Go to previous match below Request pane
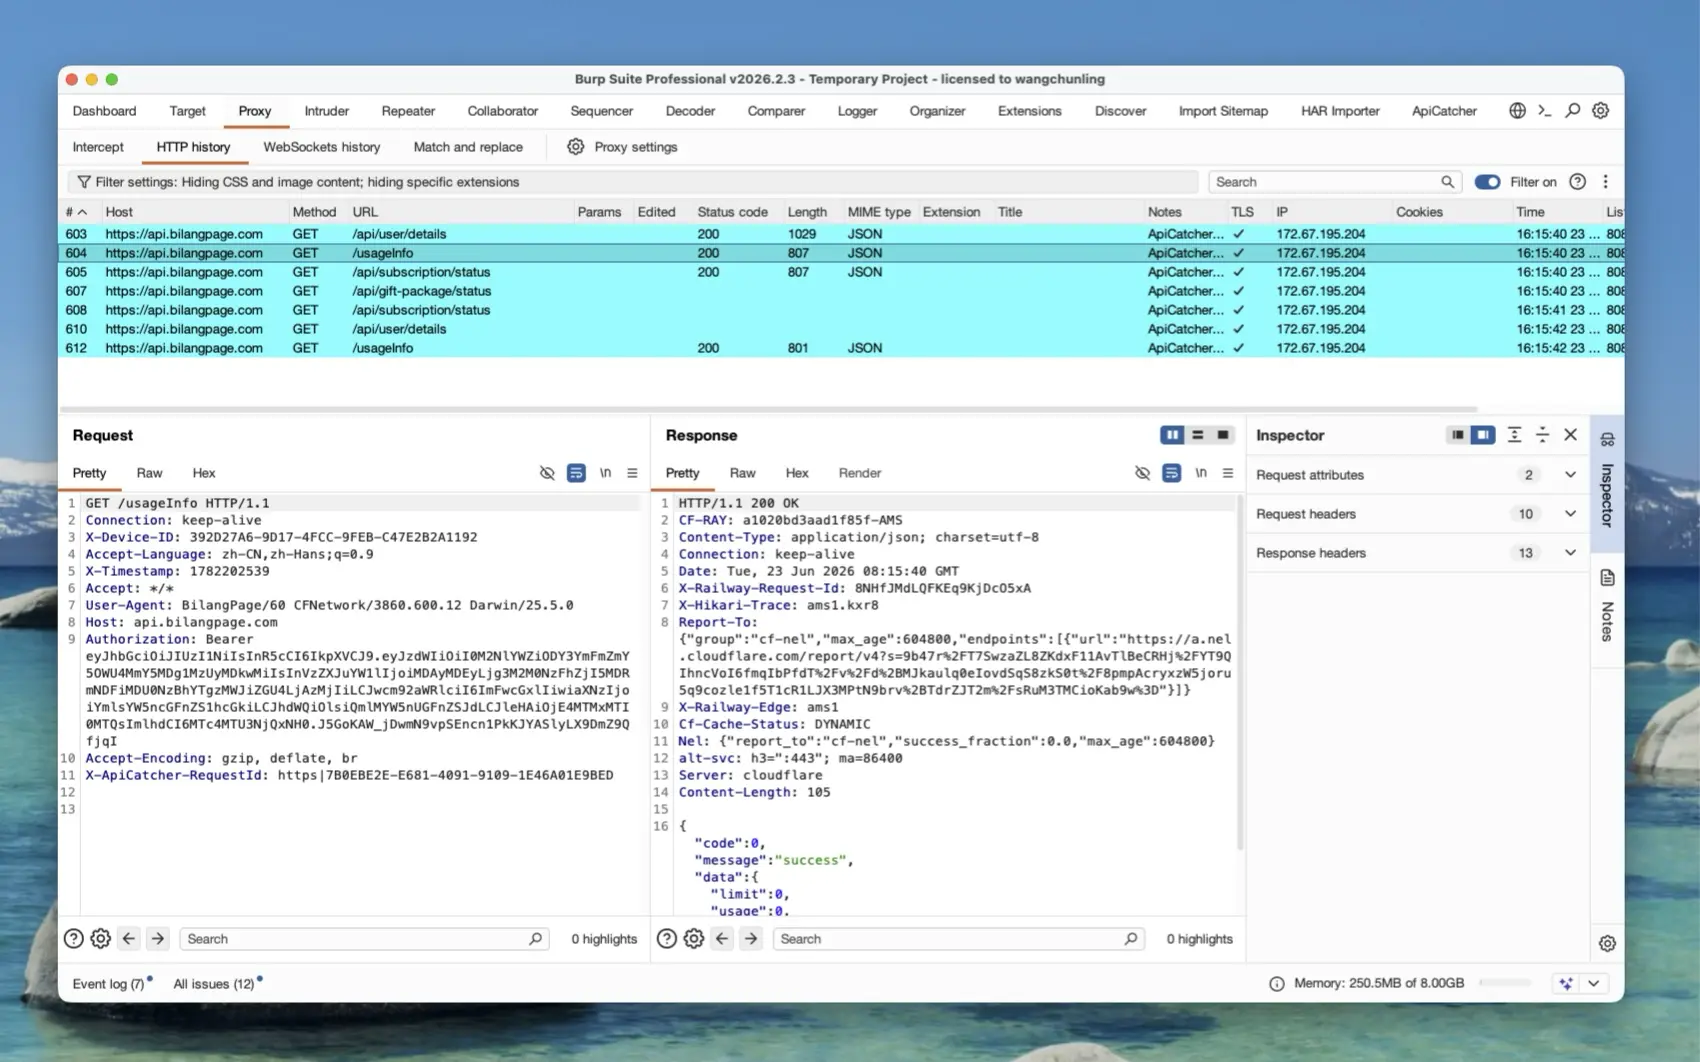This screenshot has width=1700, height=1062. (x=129, y=939)
